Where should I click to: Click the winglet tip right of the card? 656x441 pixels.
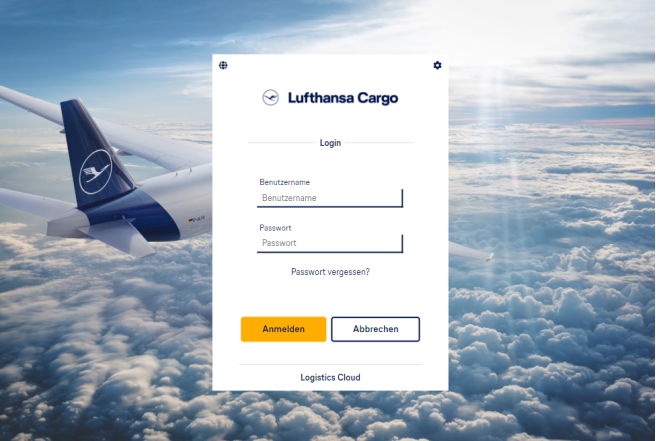(x=472, y=252)
